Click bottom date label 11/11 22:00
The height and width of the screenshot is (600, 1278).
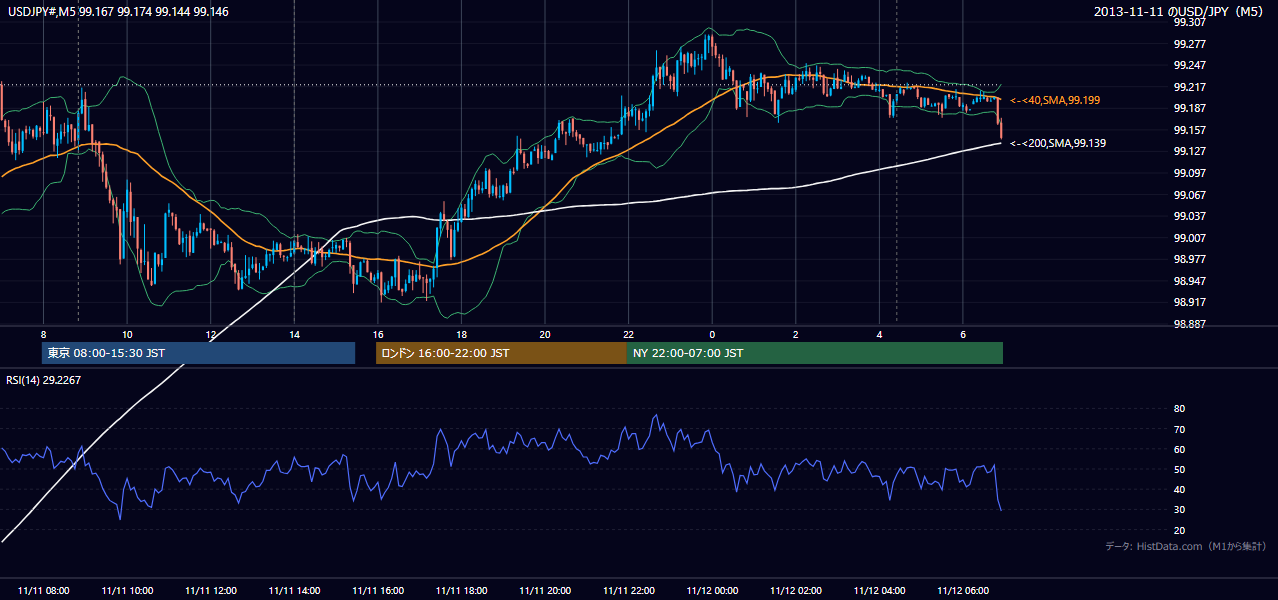pyautogui.click(x=628, y=591)
